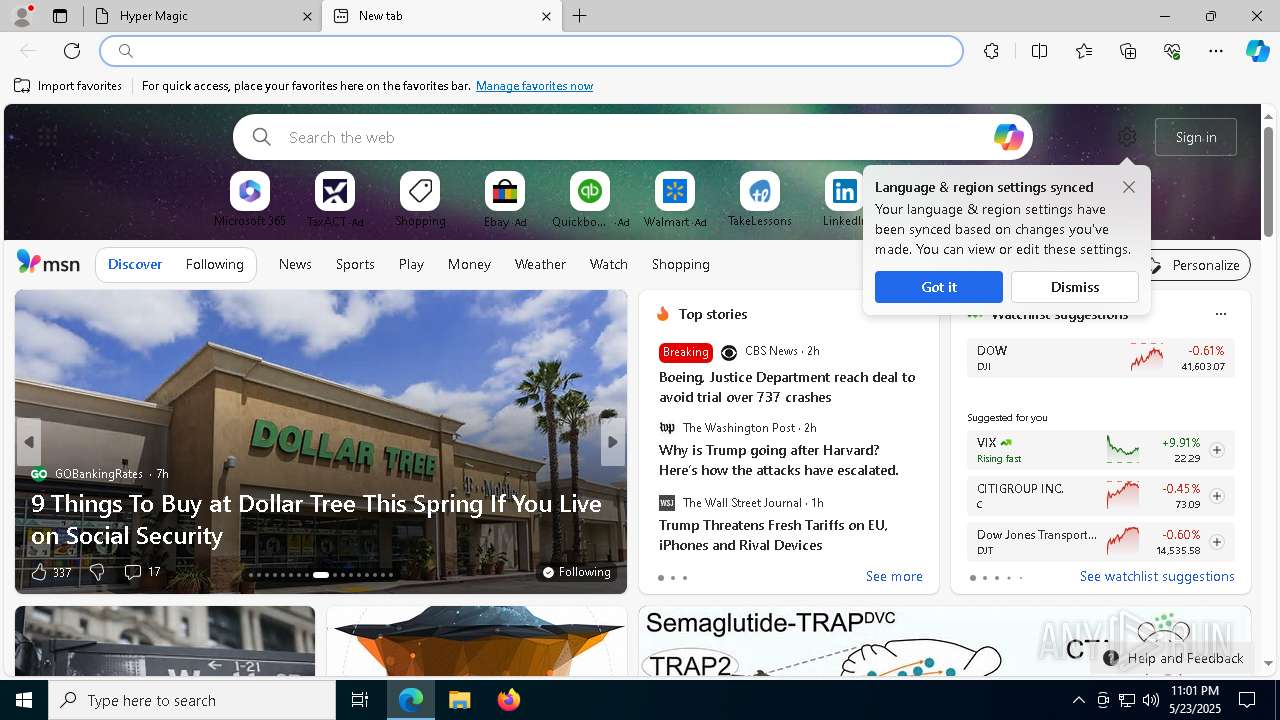Open Settings and more ellipsis
The height and width of the screenshot is (720, 1280).
[1216, 51]
